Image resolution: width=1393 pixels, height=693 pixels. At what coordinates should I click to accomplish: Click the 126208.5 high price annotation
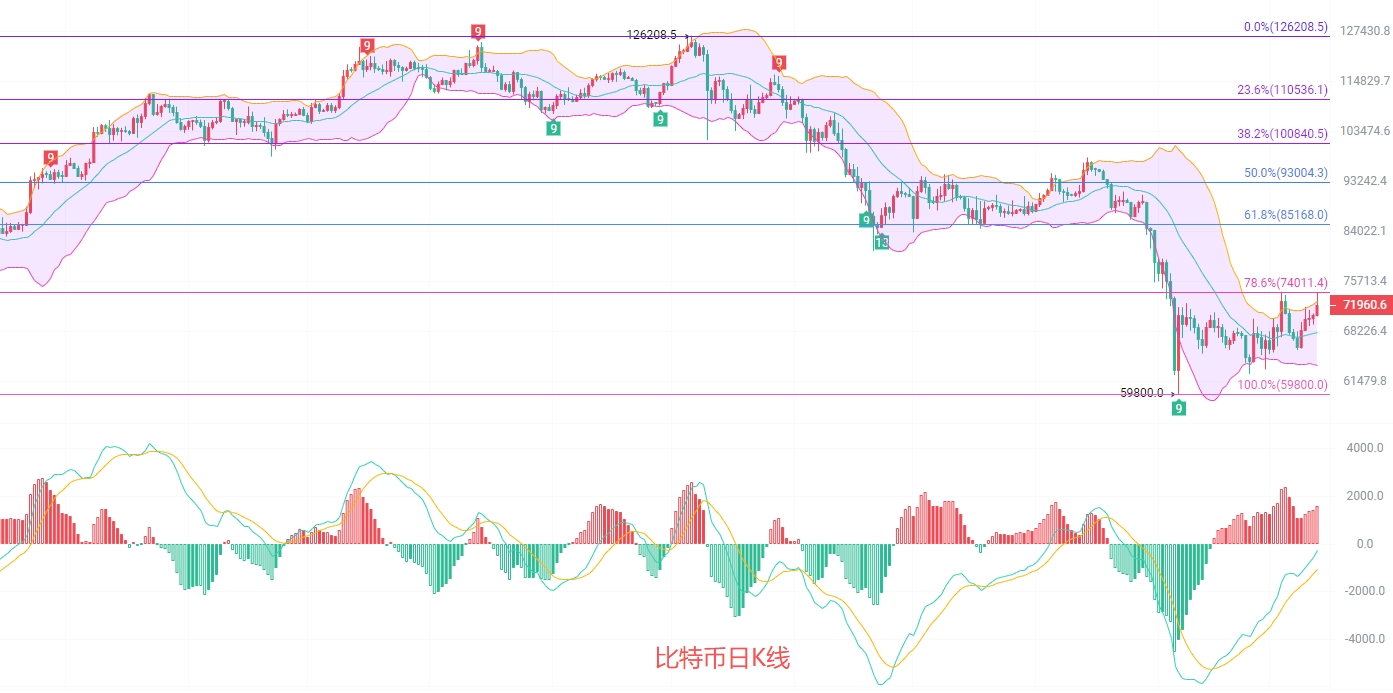click(651, 34)
